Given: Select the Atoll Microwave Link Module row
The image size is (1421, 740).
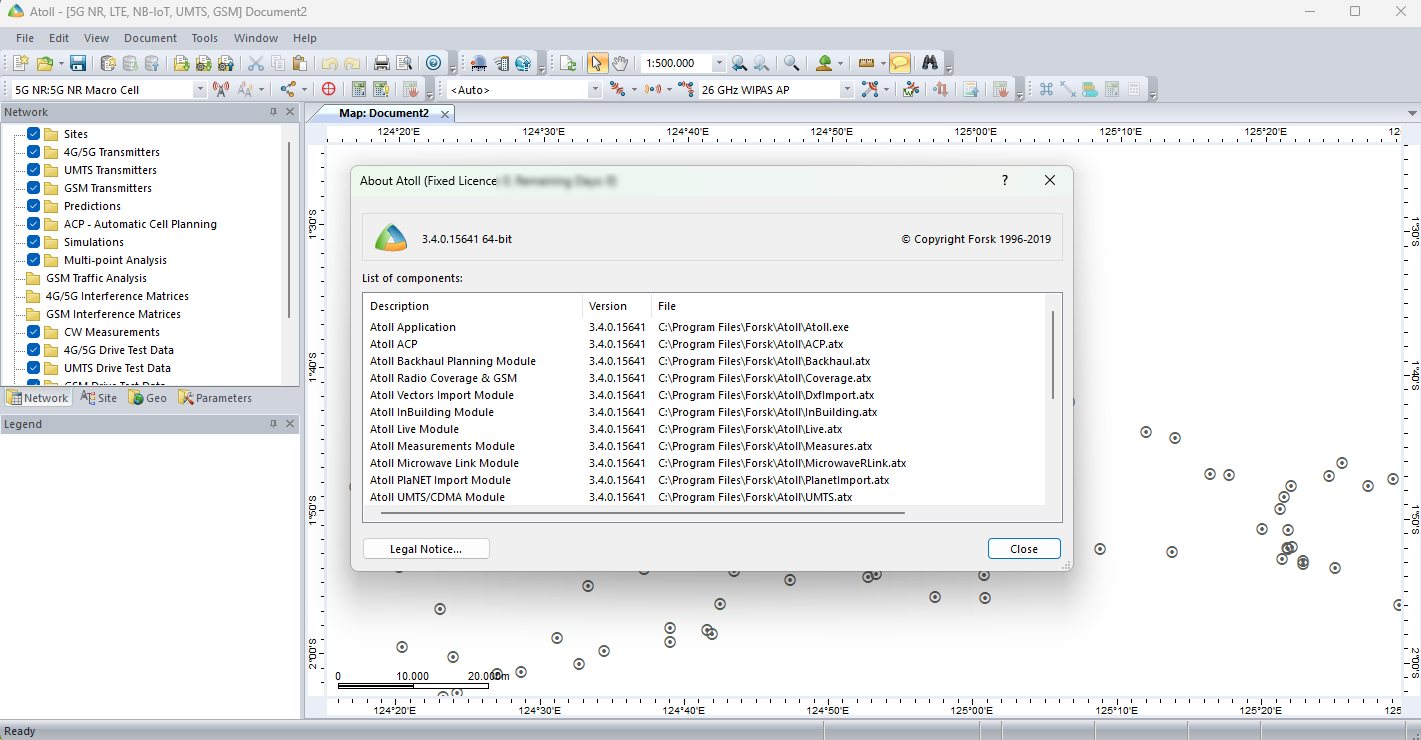Looking at the screenshot, I should [706, 463].
